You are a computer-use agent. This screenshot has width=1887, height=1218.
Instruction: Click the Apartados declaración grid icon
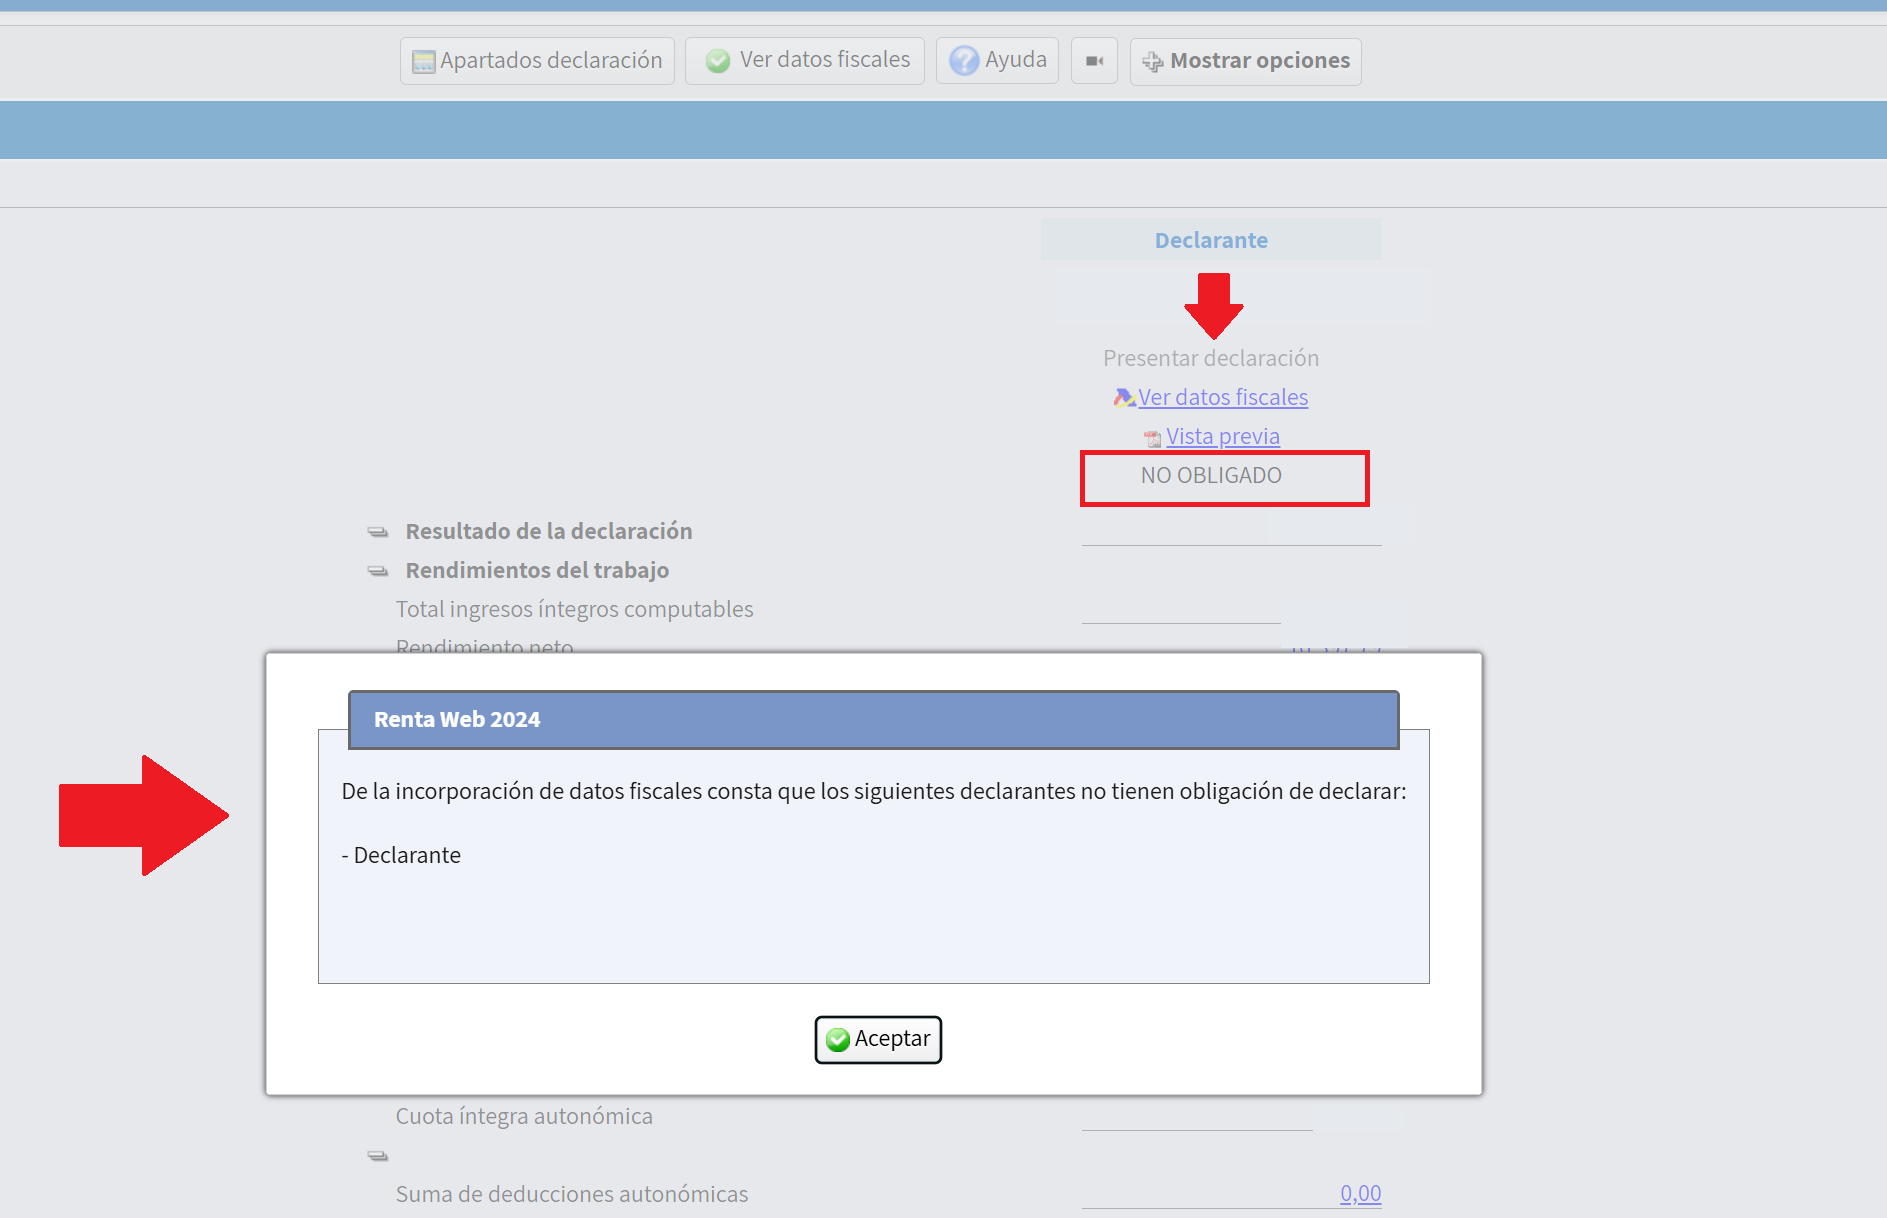[424, 60]
